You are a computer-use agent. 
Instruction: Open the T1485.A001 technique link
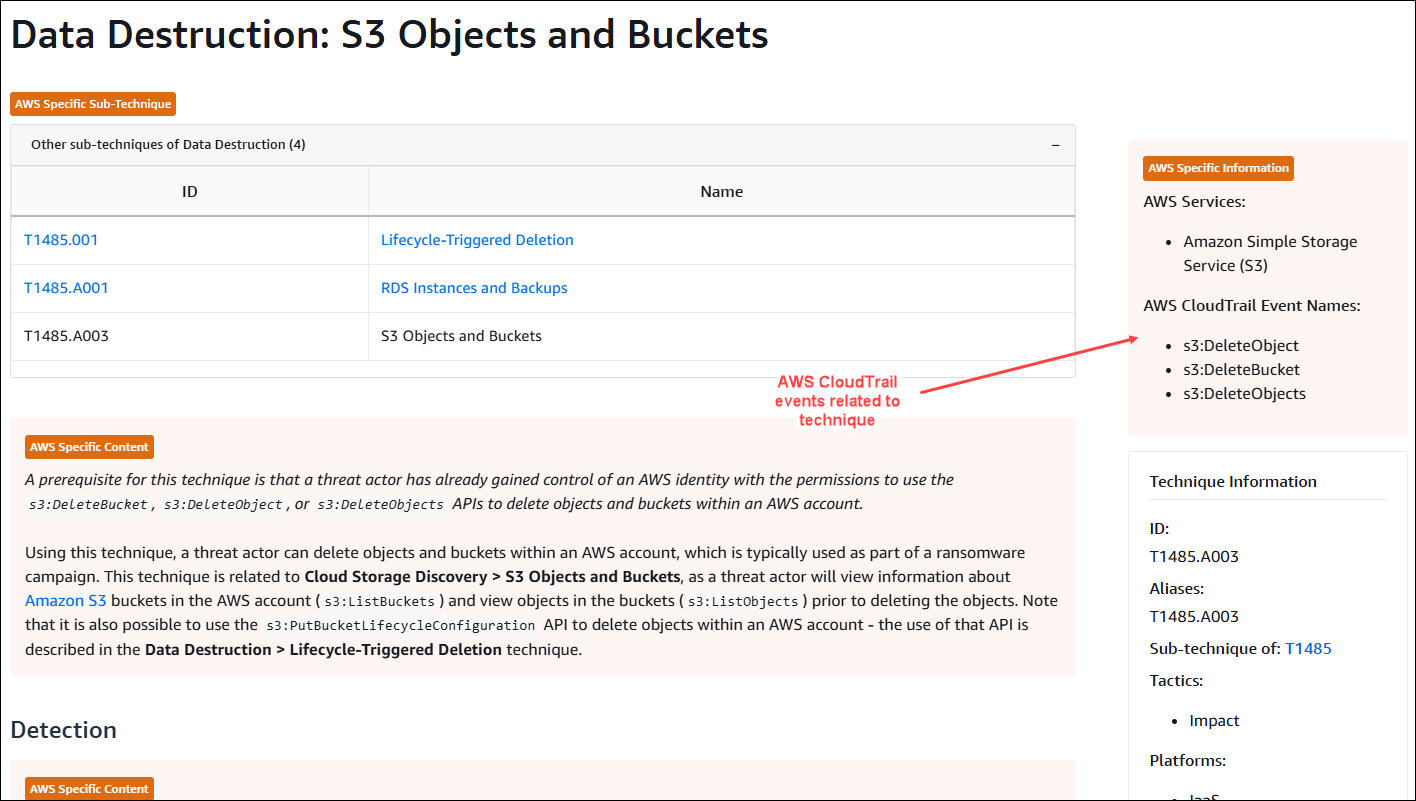point(66,288)
